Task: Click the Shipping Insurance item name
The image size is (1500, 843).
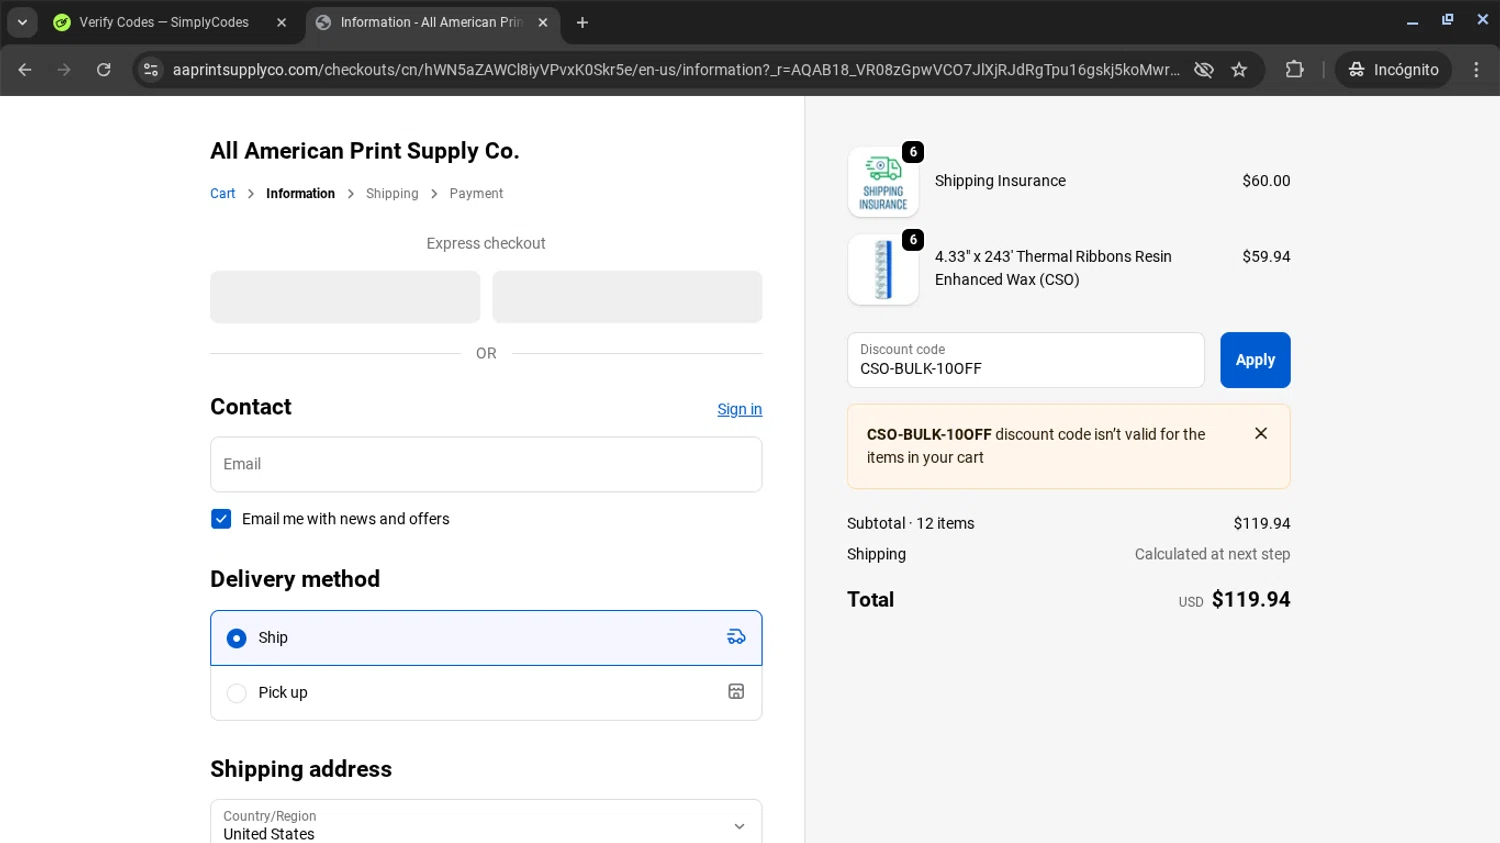Action: [1000, 181]
